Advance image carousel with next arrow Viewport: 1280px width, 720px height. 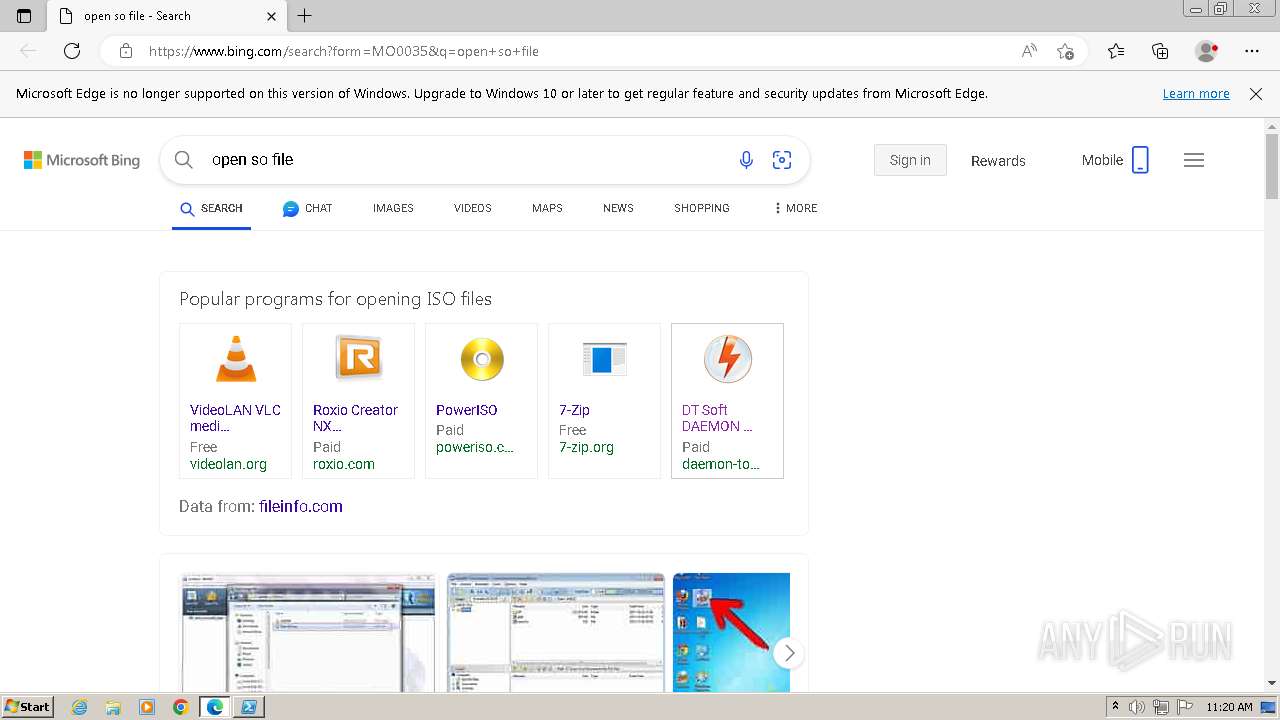789,653
